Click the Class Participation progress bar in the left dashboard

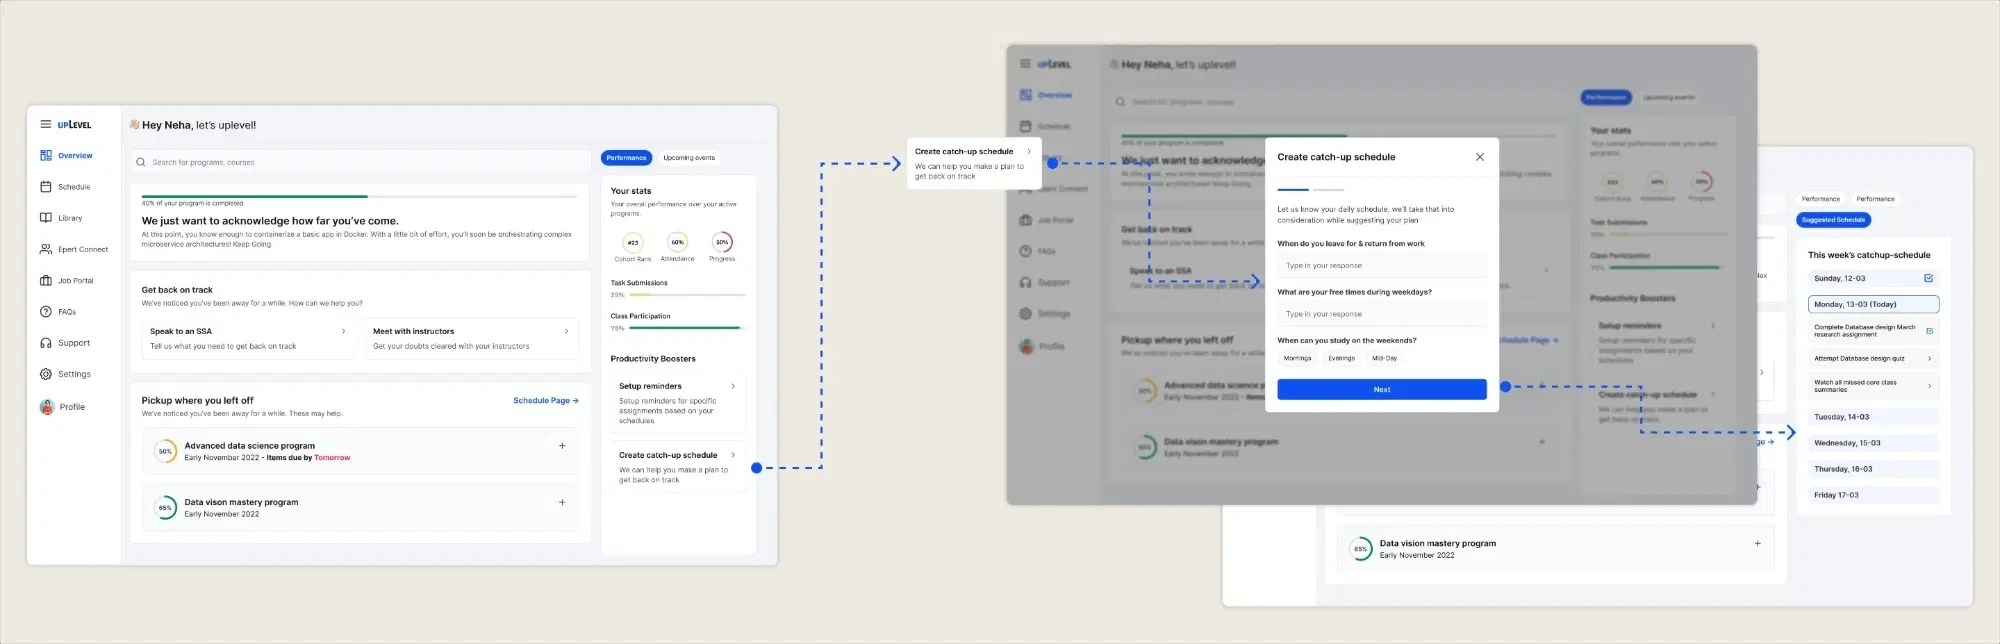(687, 328)
